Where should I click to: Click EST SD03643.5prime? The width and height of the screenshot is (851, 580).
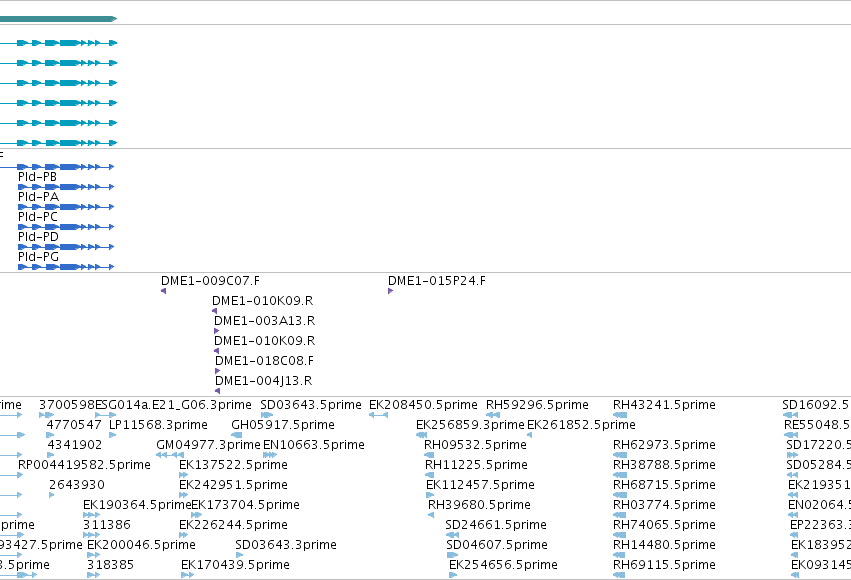pyautogui.click(x=311, y=405)
